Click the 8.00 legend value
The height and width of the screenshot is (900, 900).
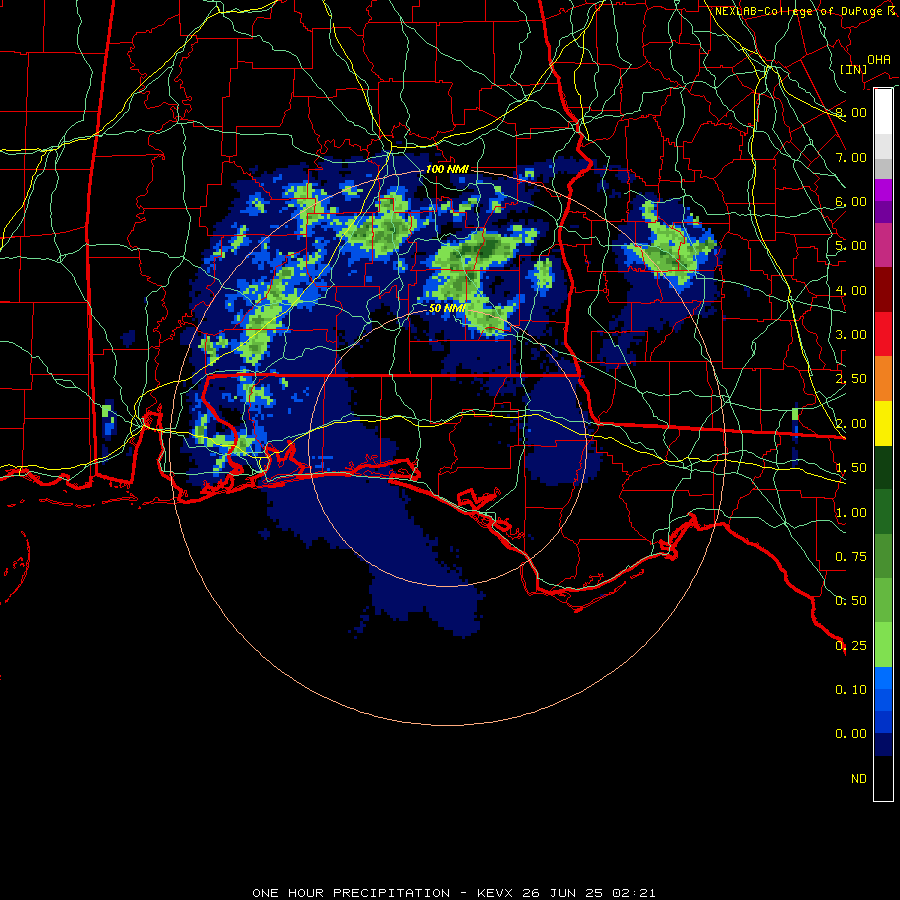point(851,112)
